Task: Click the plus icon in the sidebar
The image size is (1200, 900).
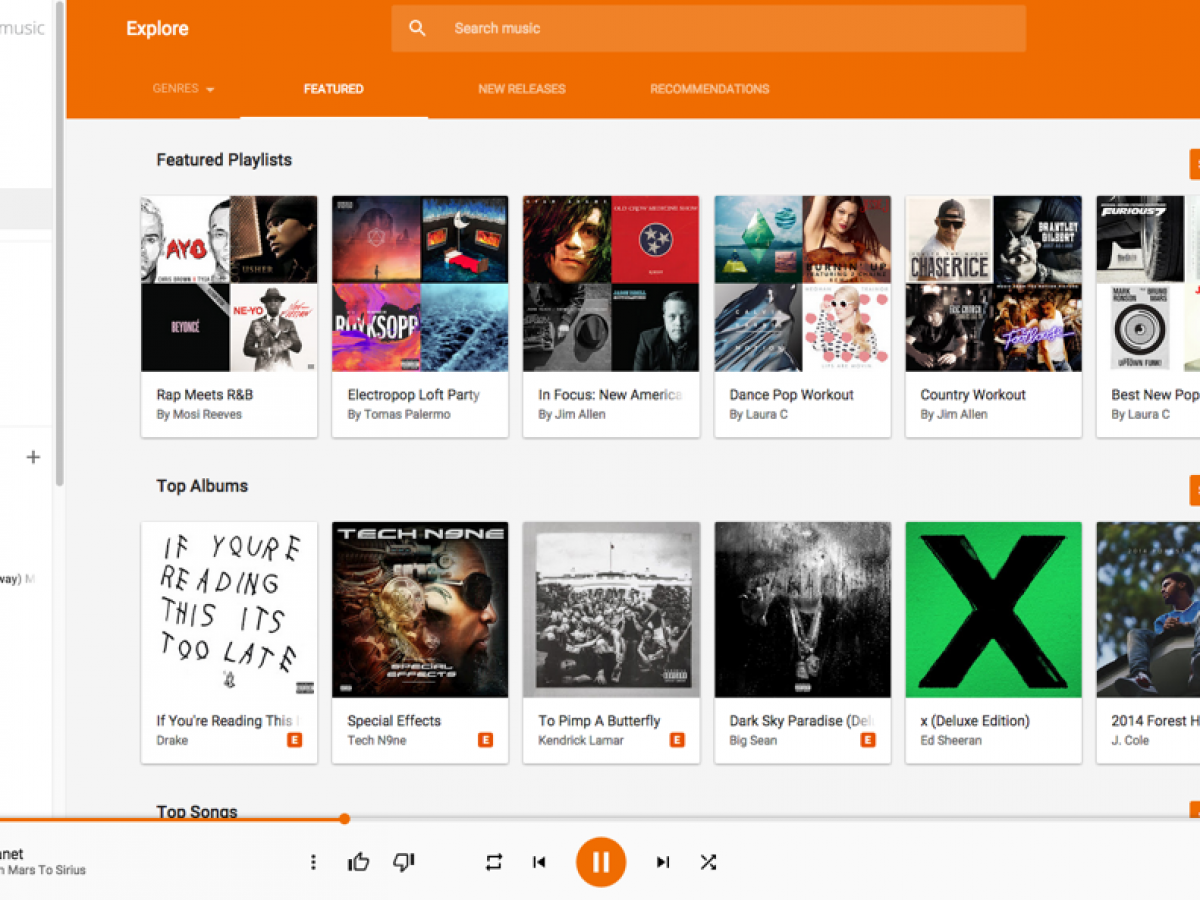Action: [33, 457]
